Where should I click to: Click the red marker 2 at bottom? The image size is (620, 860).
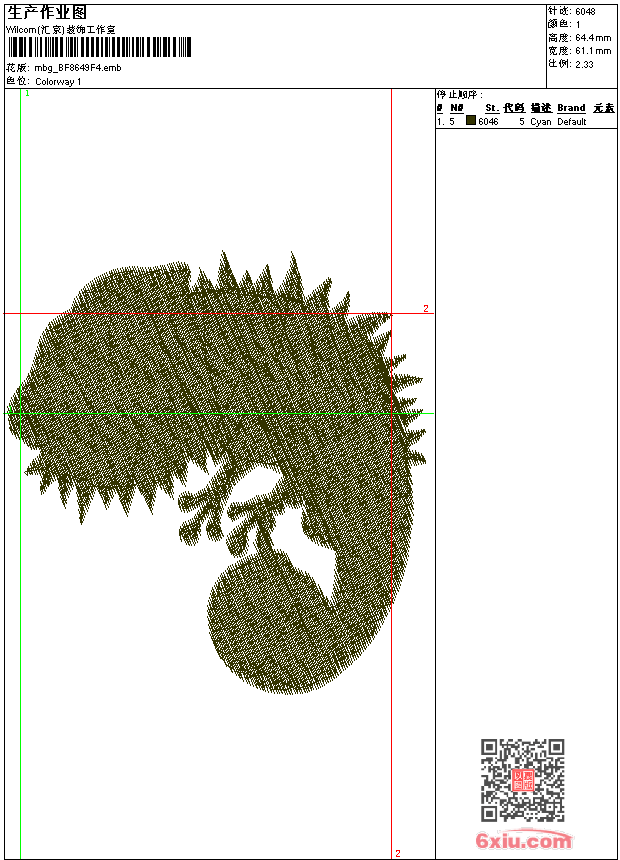pos(398,853)
